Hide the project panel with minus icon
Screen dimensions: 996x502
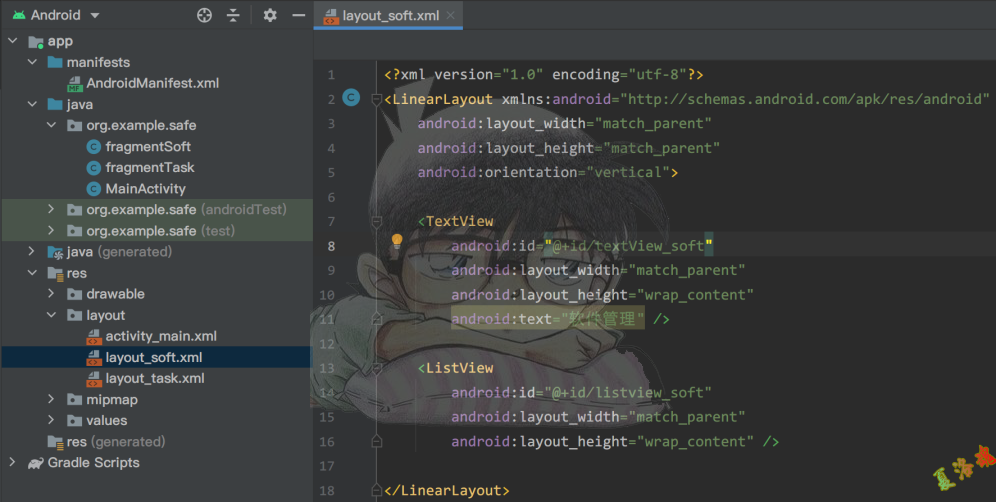[x=298, y=15]
